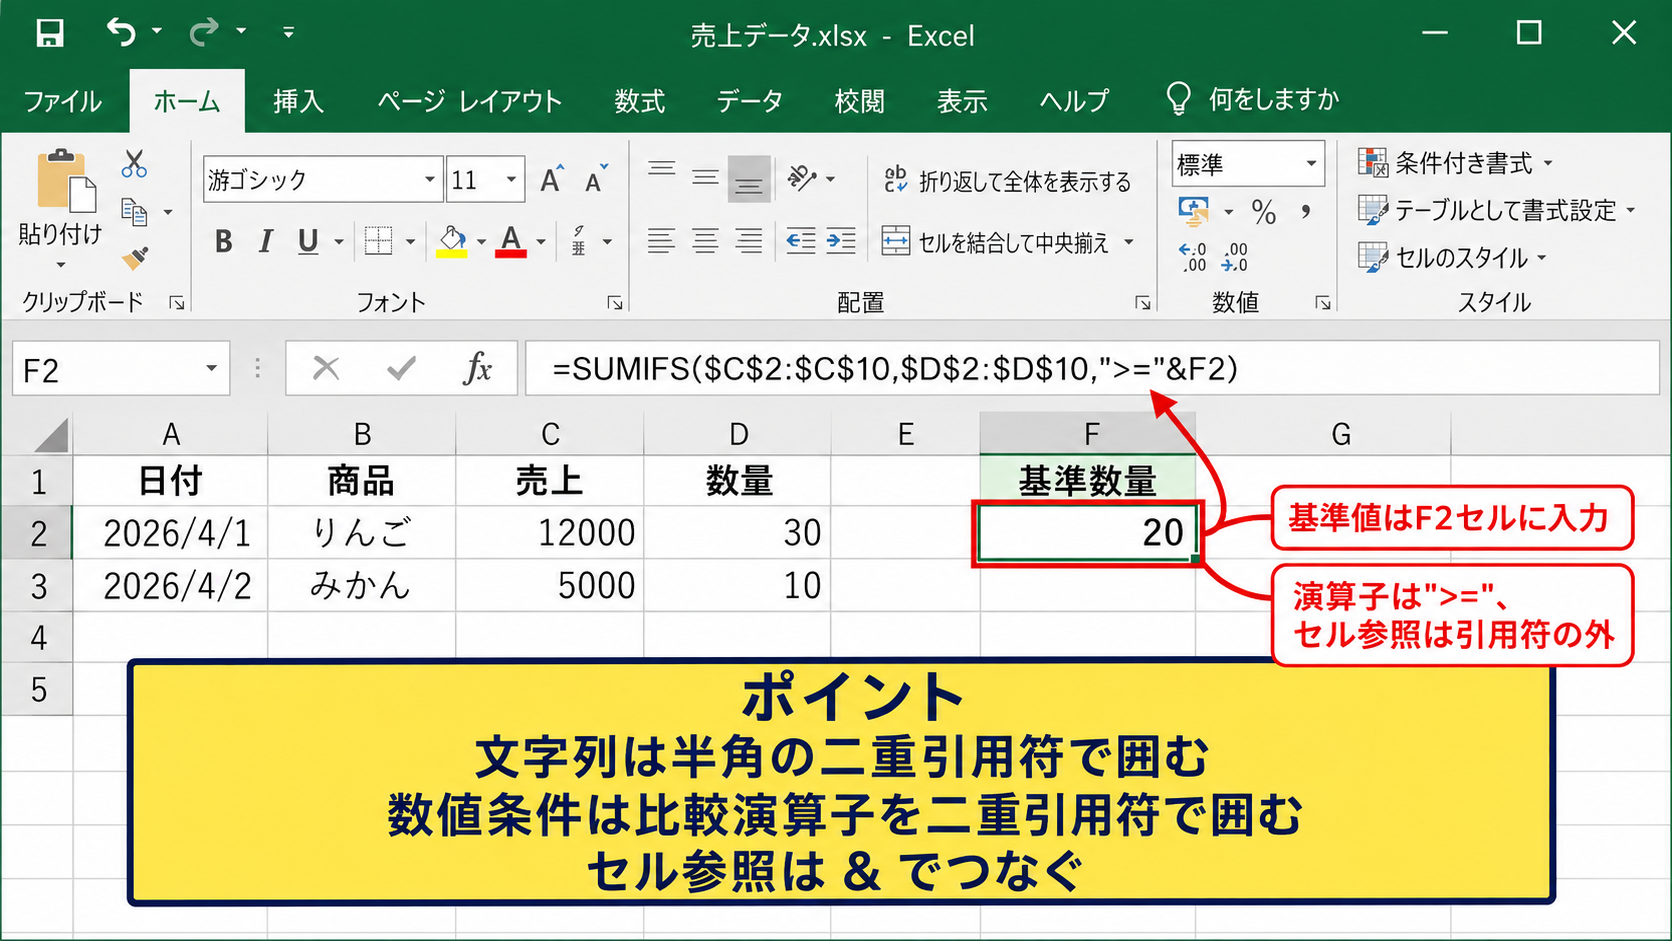Click the 何をしますか search box
The image size is (1672, 941).
(x=1252, y=99)
